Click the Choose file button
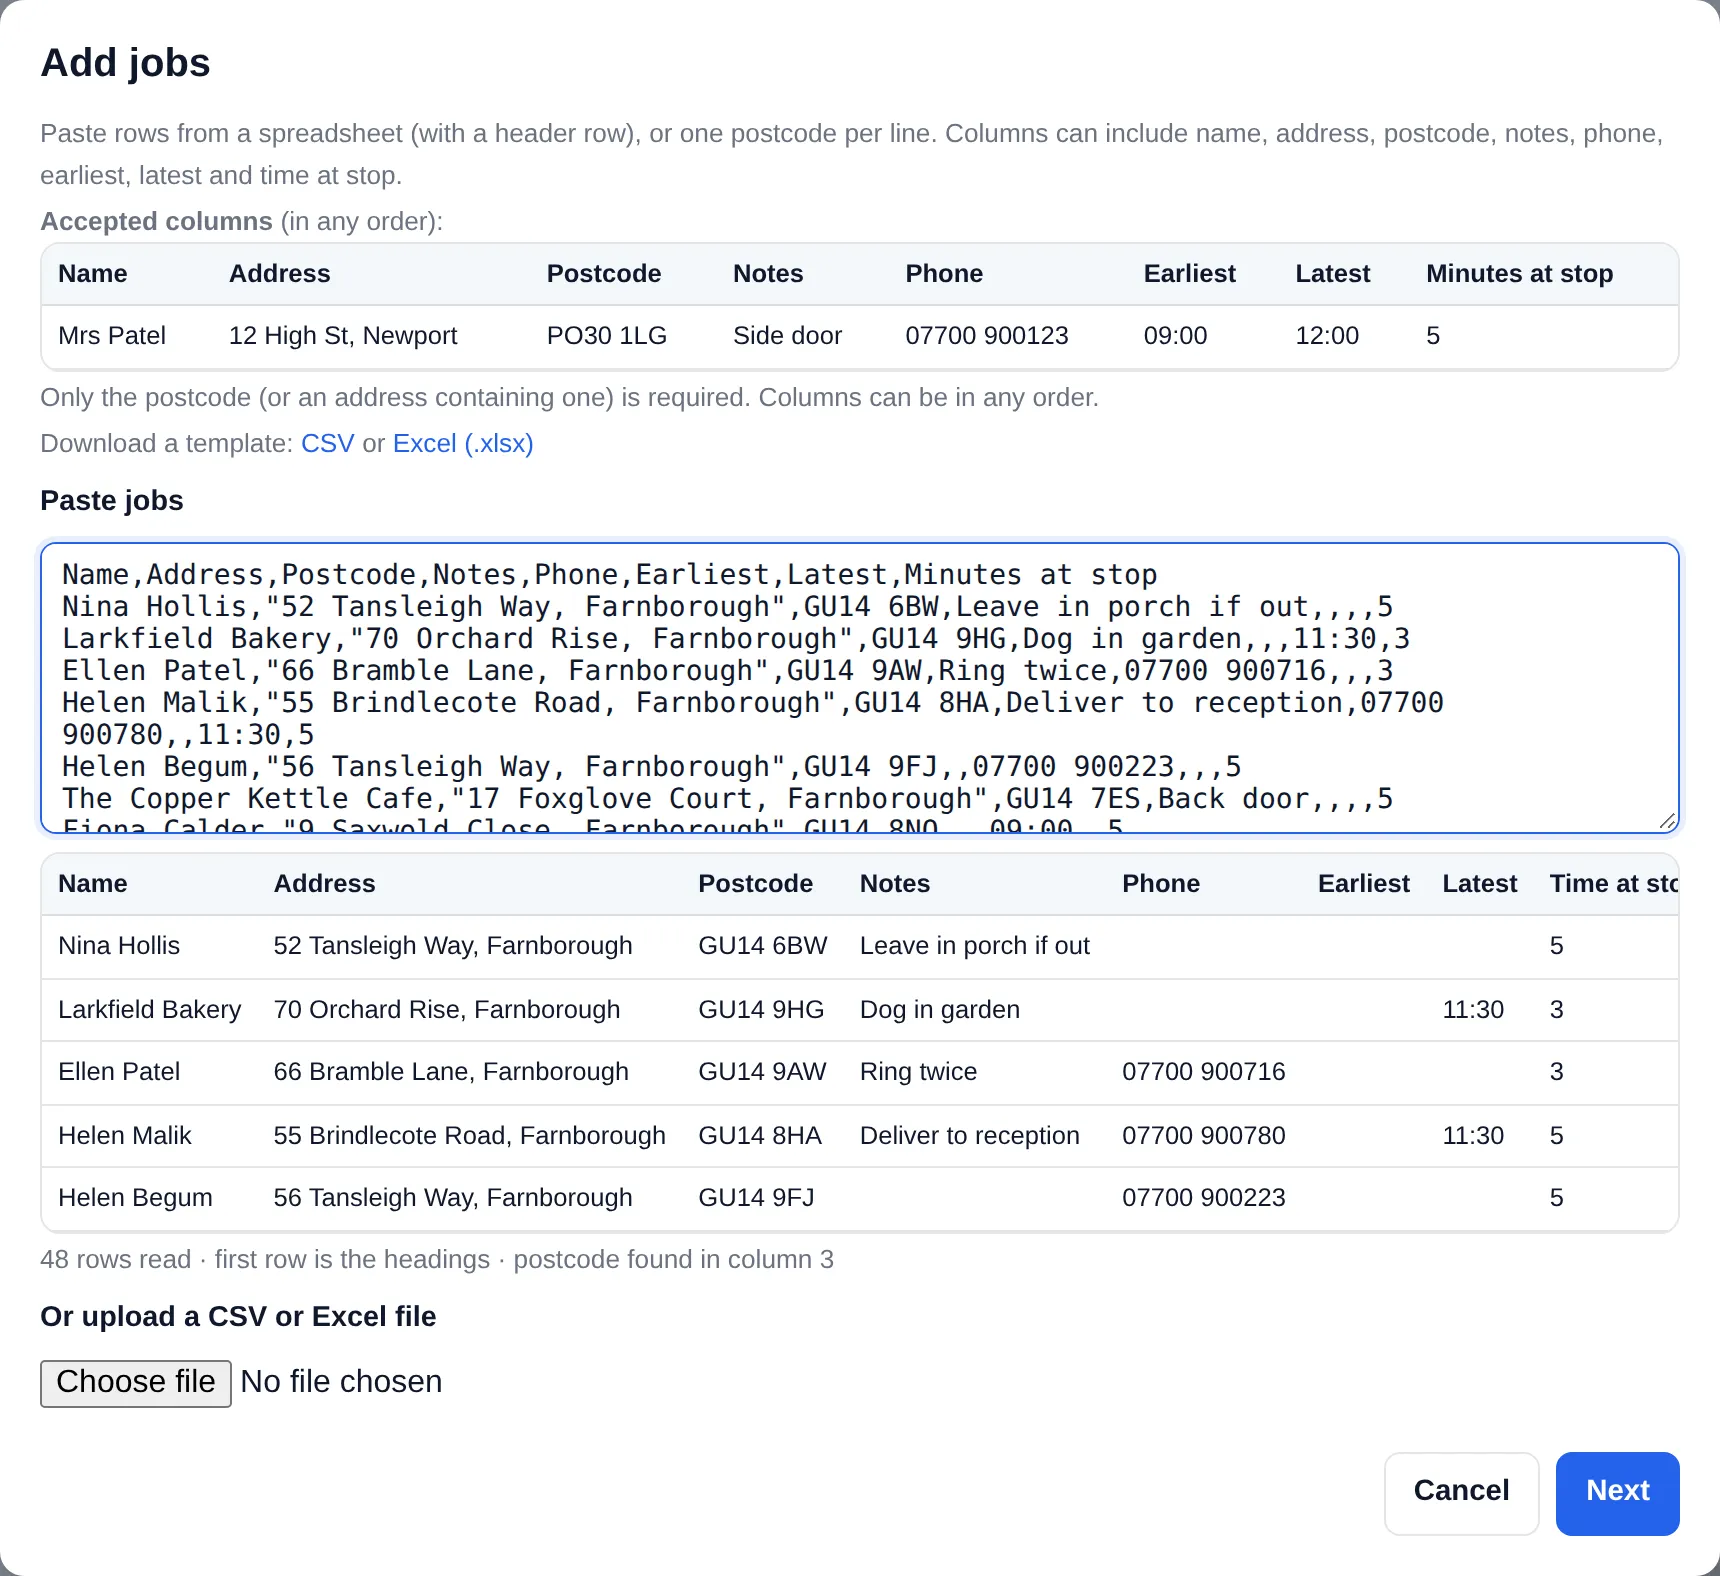1720x1576 pixels. pyautogui.click(x=136, y=1383)
